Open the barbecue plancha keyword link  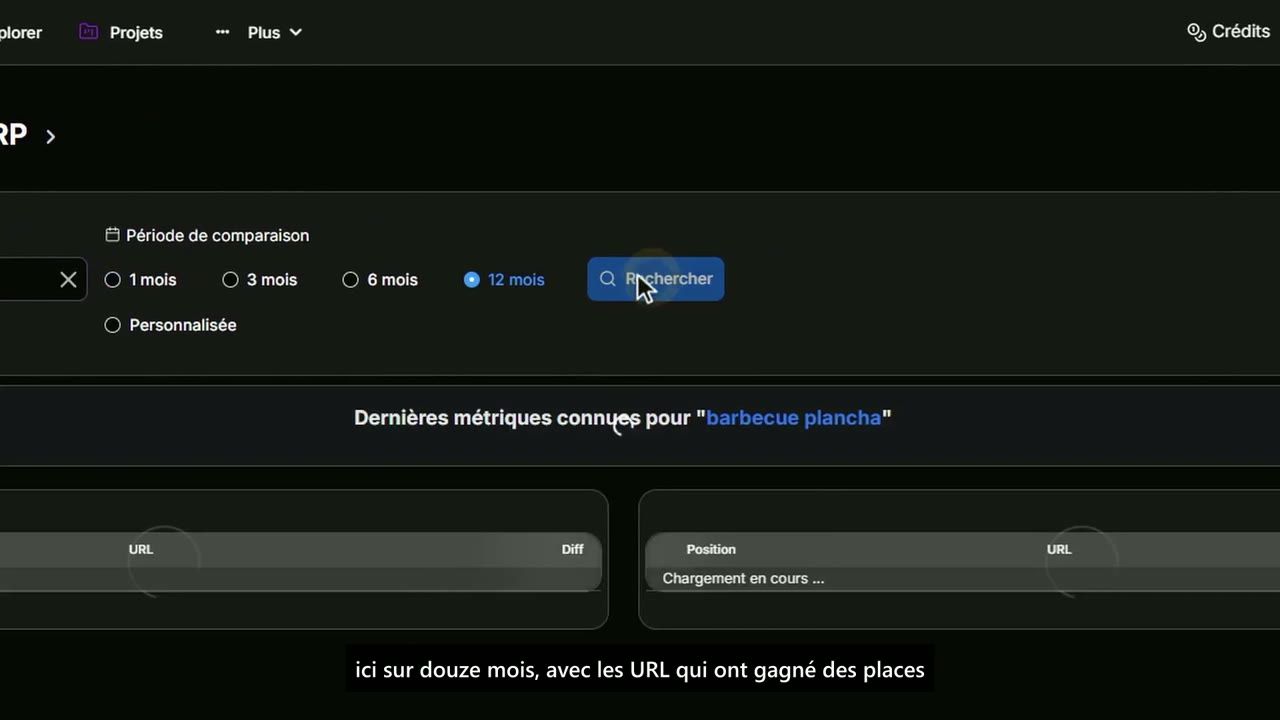tap(793, 418)
